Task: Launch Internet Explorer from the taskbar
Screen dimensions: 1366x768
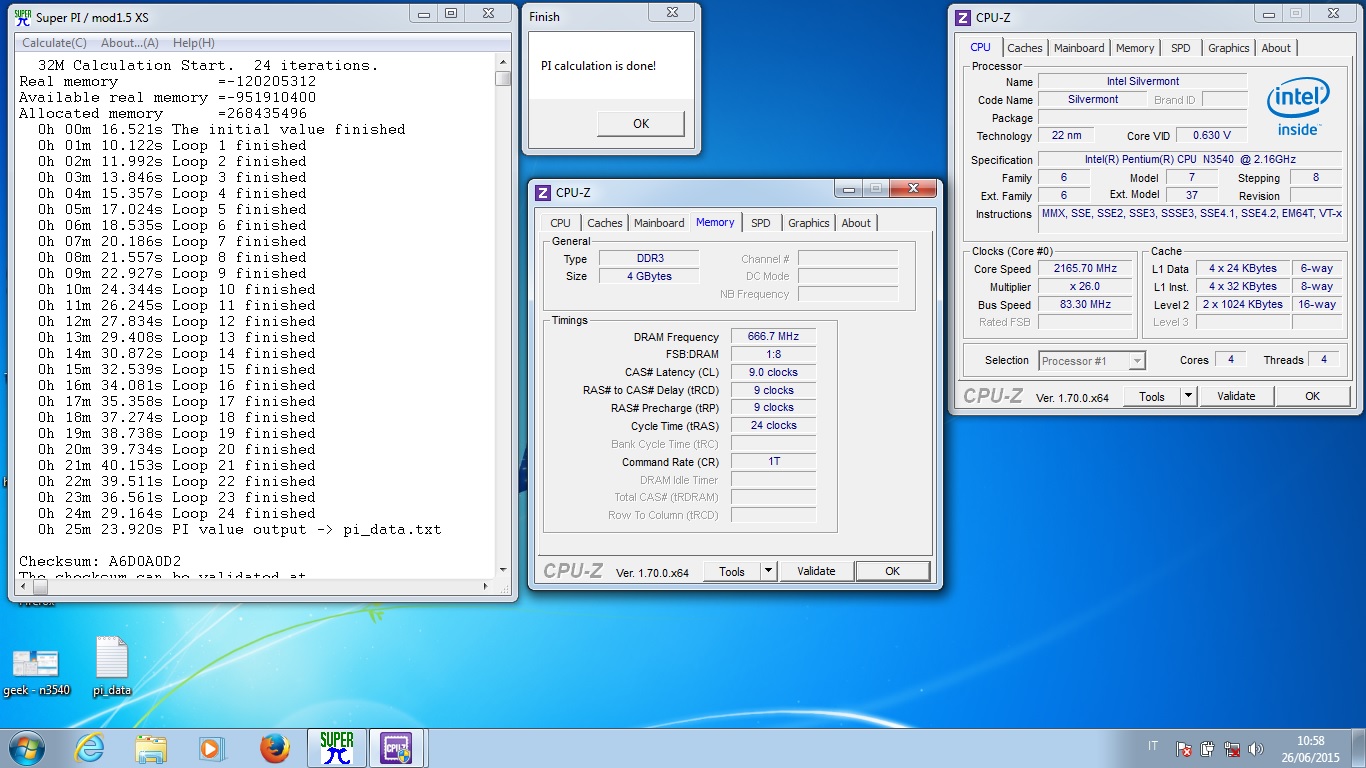Action: 89,748
